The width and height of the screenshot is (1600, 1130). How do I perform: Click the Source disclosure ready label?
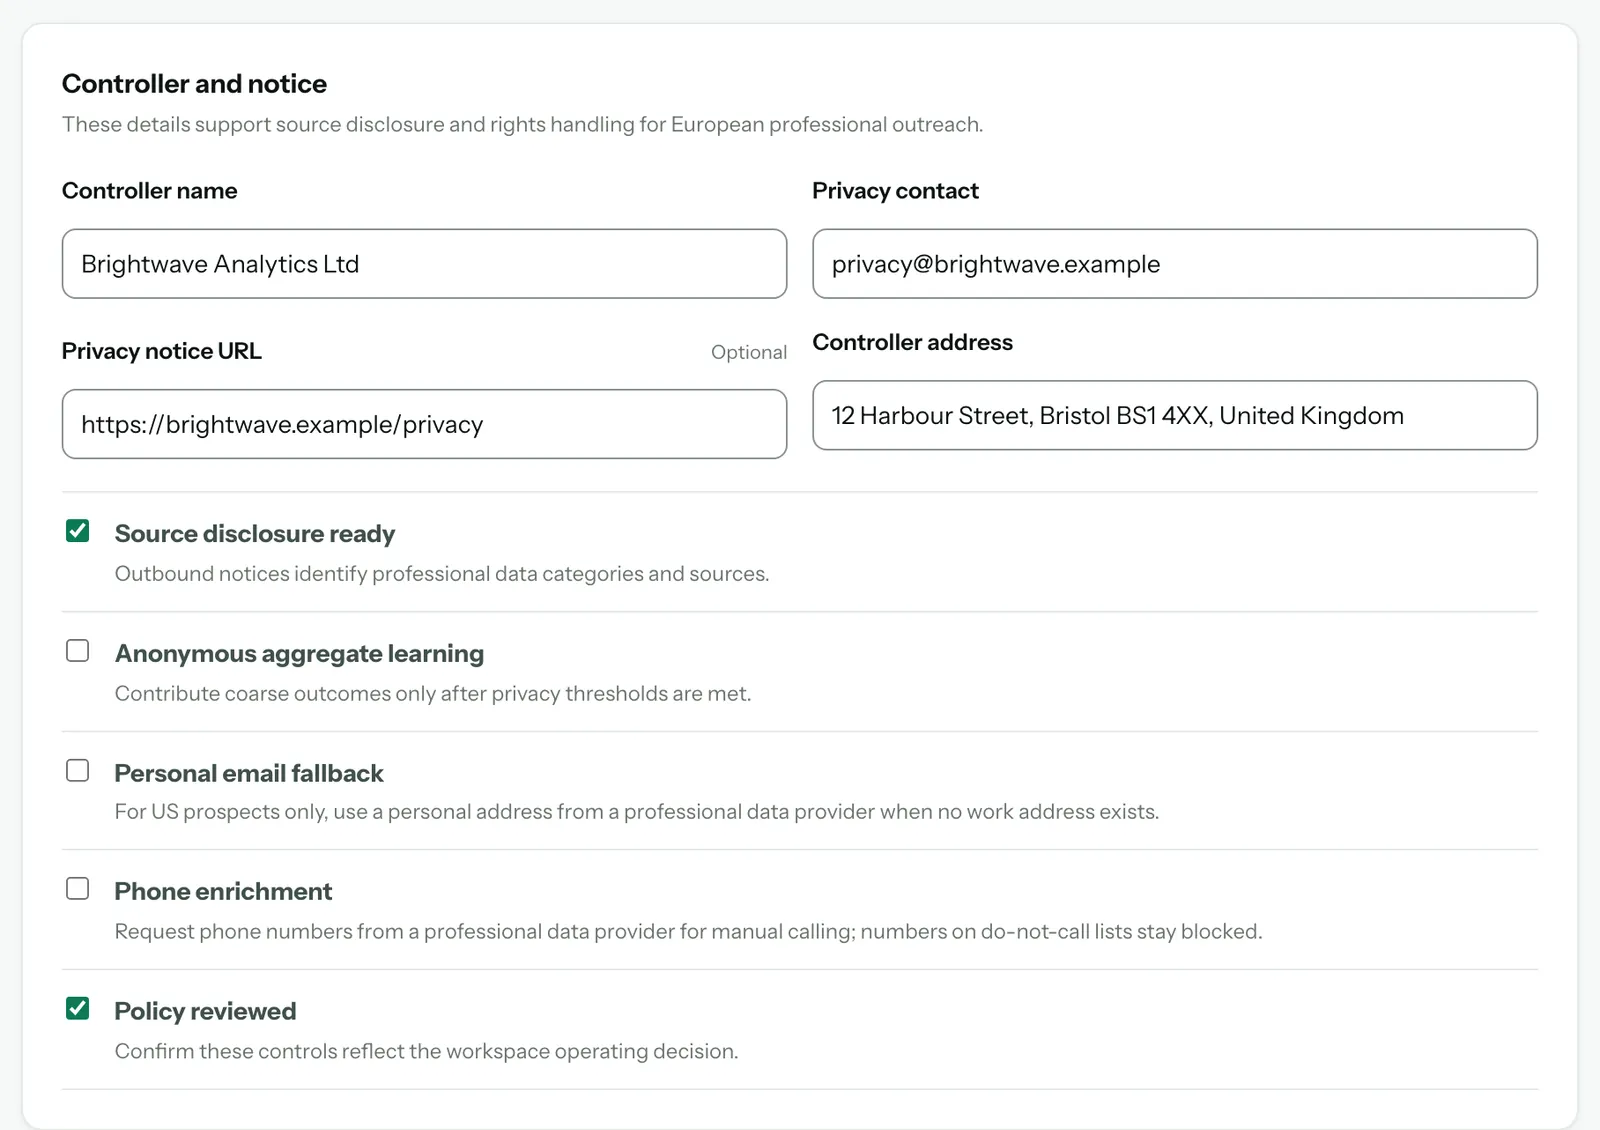(x=255, y=534)
